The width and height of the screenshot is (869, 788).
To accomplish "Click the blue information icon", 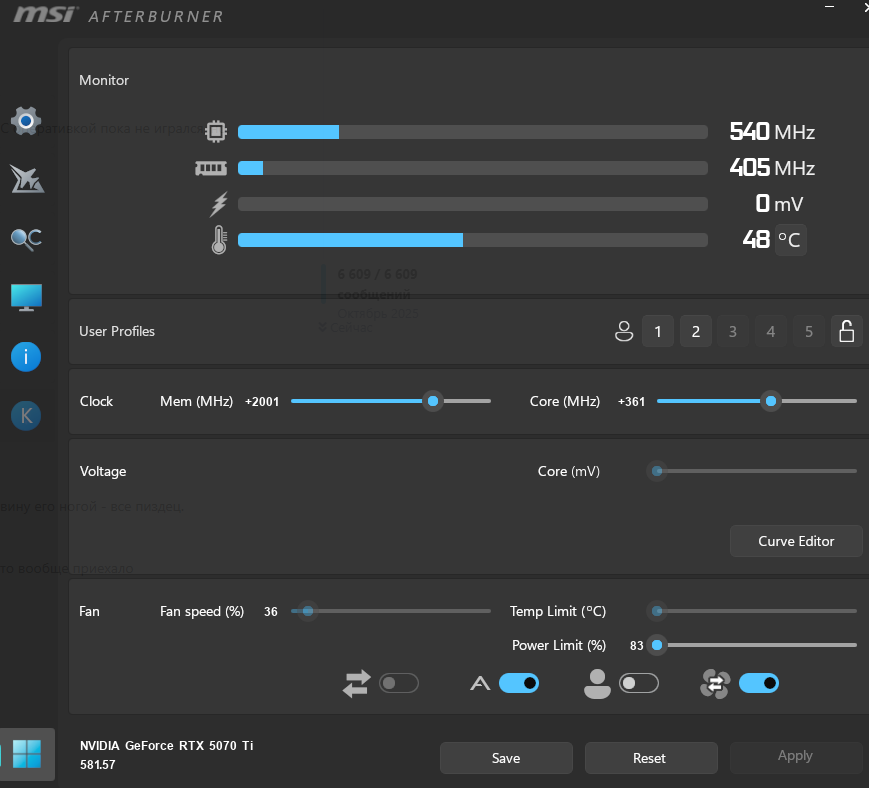I will (26, 356).
